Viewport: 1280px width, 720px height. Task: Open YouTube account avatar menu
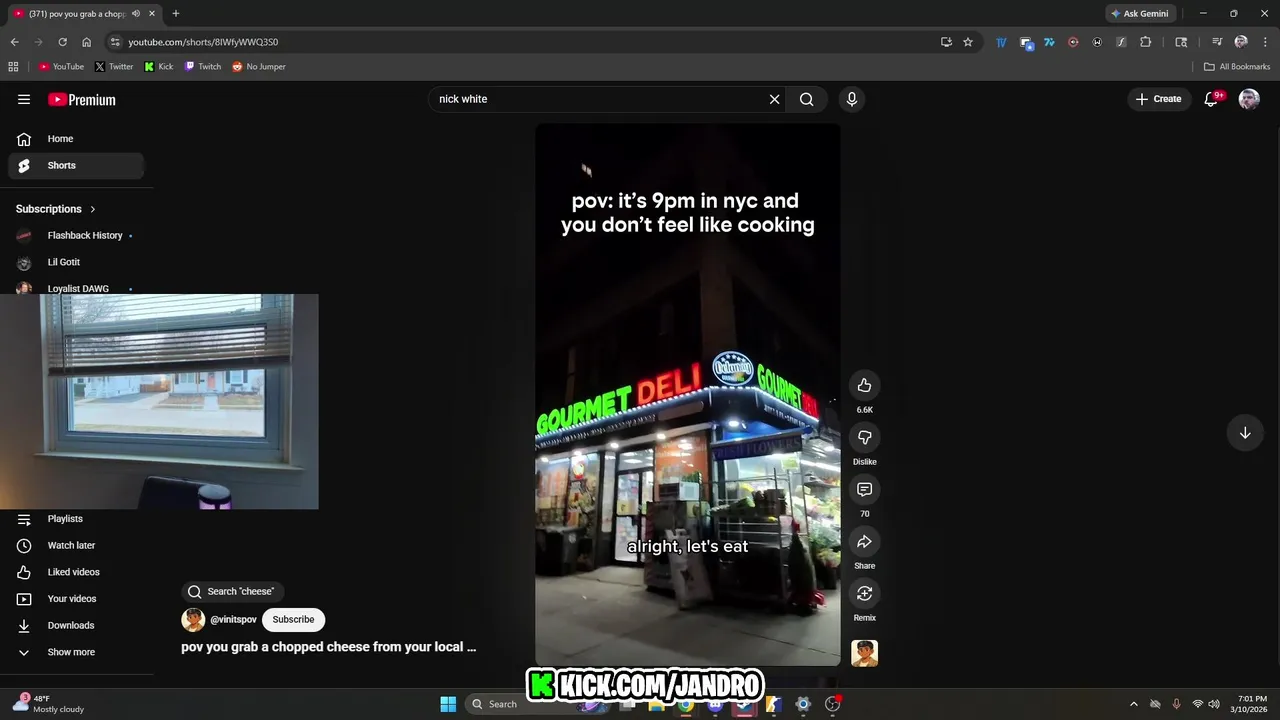click(1249, 99)
